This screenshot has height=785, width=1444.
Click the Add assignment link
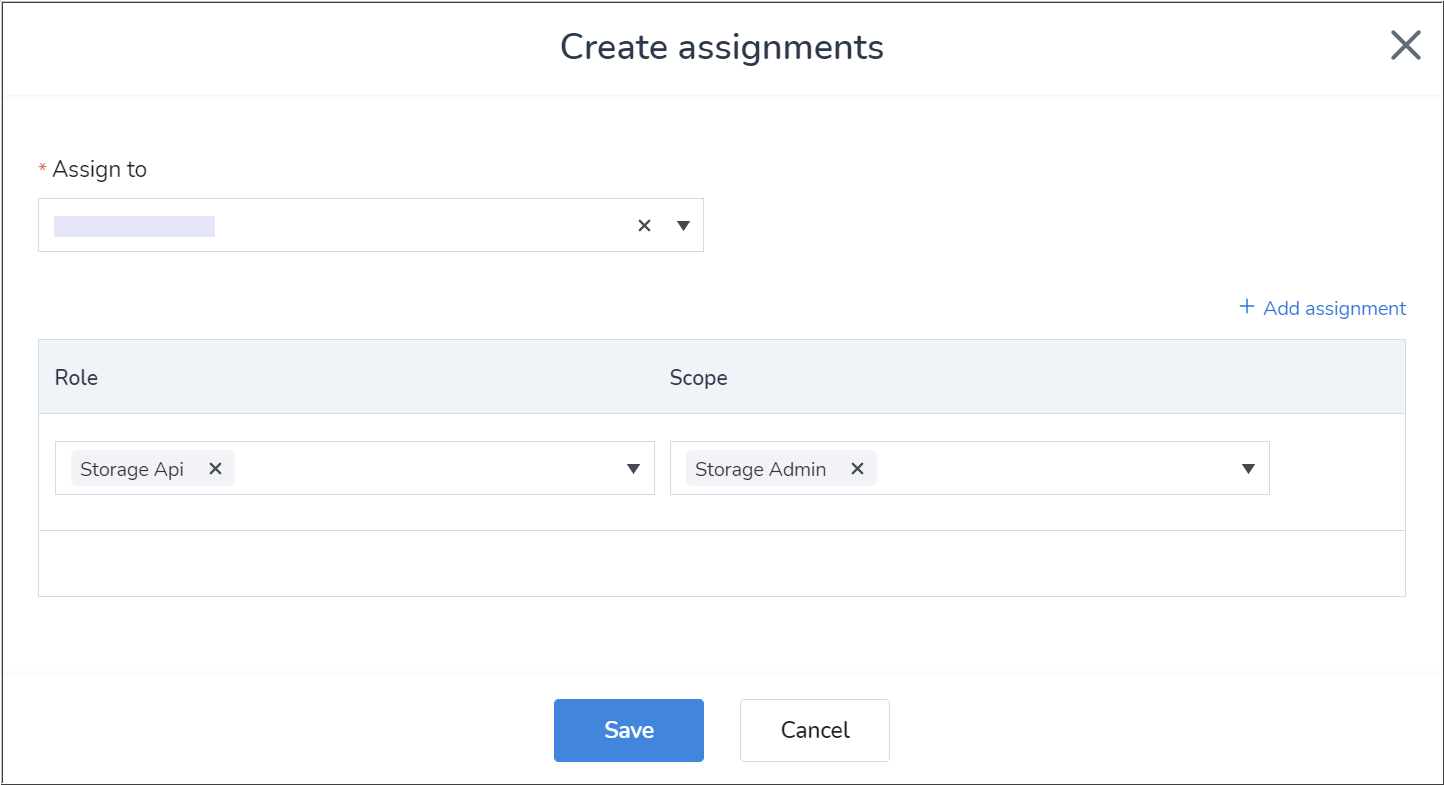[1322, 308]
